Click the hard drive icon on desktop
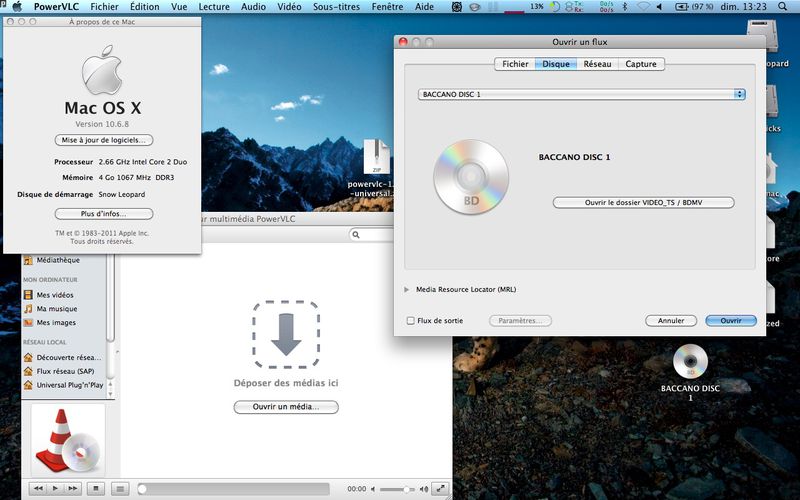800x500 pixels. pyautogui.click(x=762, y=36)
